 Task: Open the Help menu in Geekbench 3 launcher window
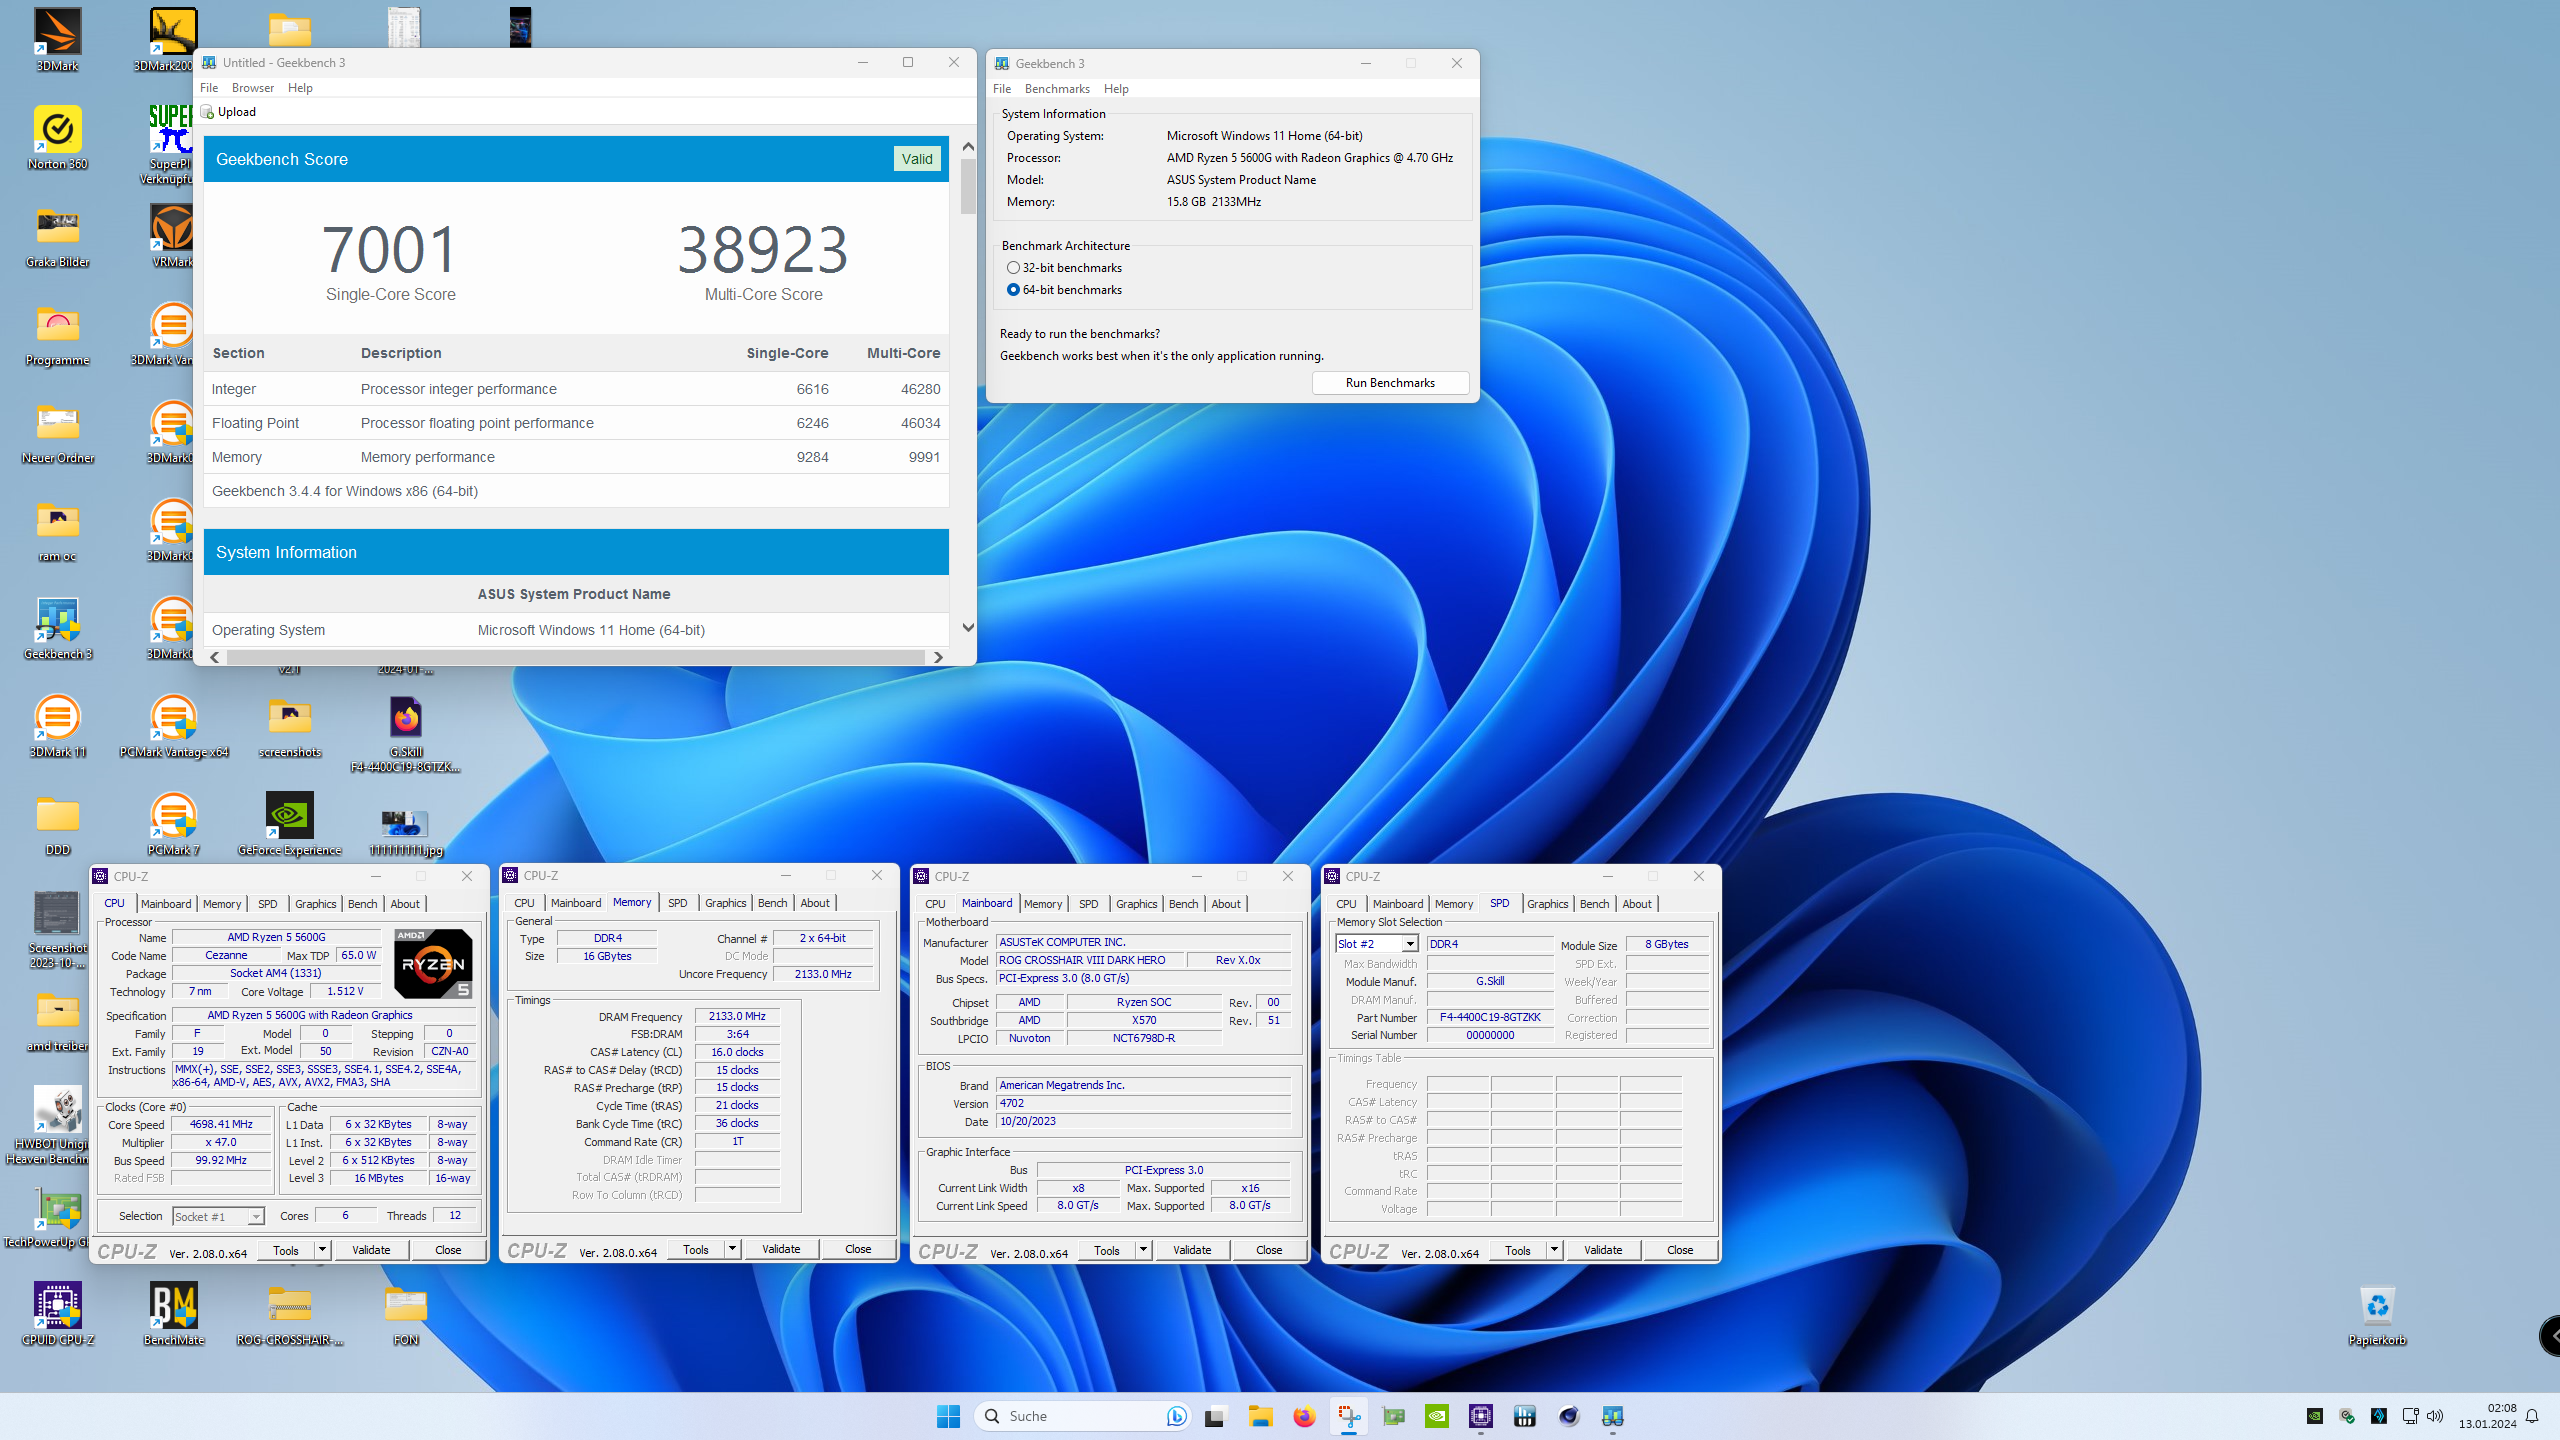tap(1116, 89)
